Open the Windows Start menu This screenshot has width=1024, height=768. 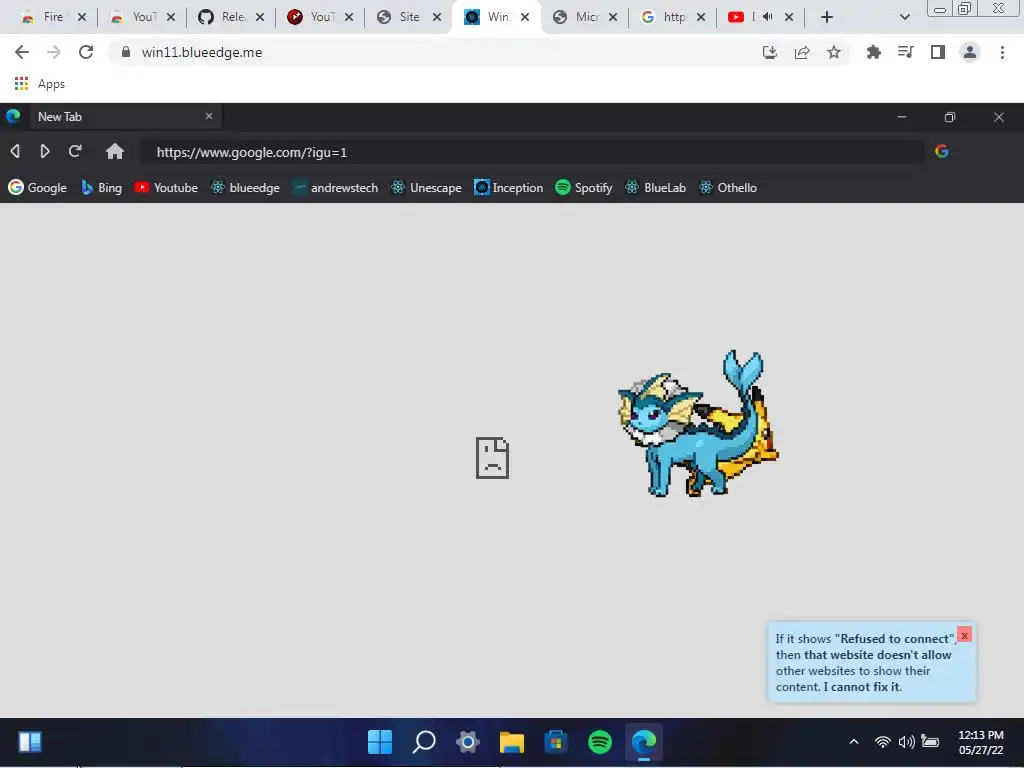380,742
